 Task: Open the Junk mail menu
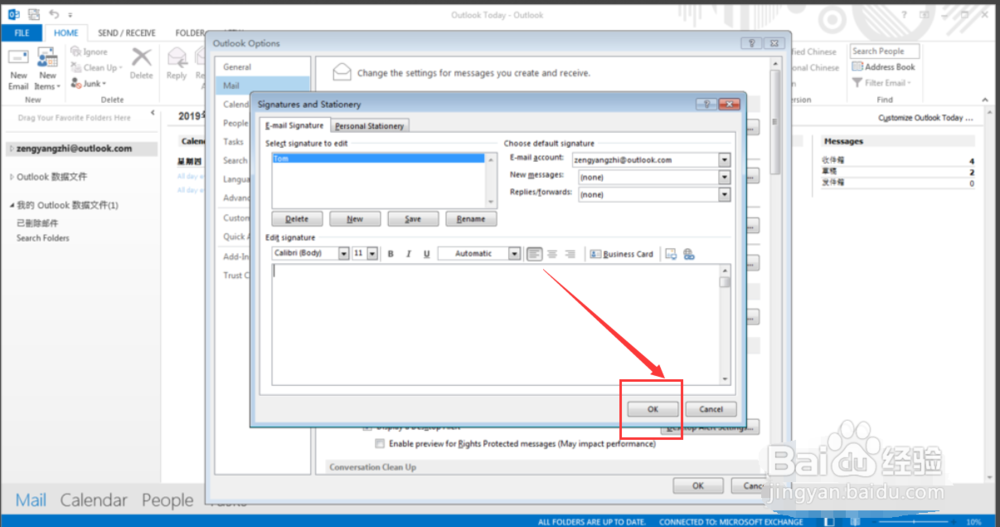89,84
